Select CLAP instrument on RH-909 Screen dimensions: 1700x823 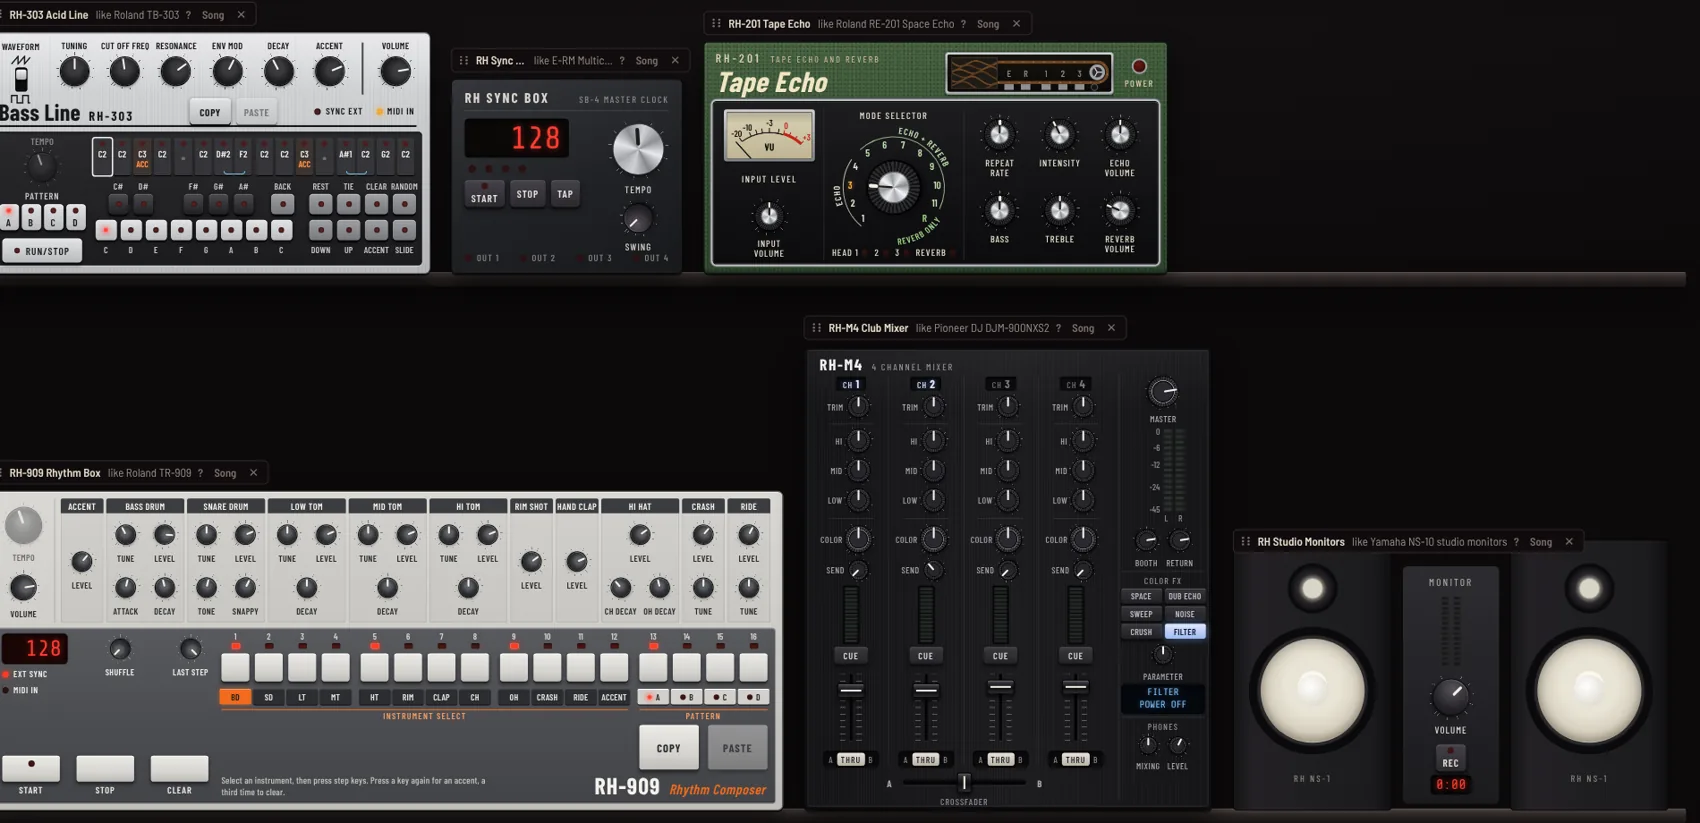tap(441, 698)
